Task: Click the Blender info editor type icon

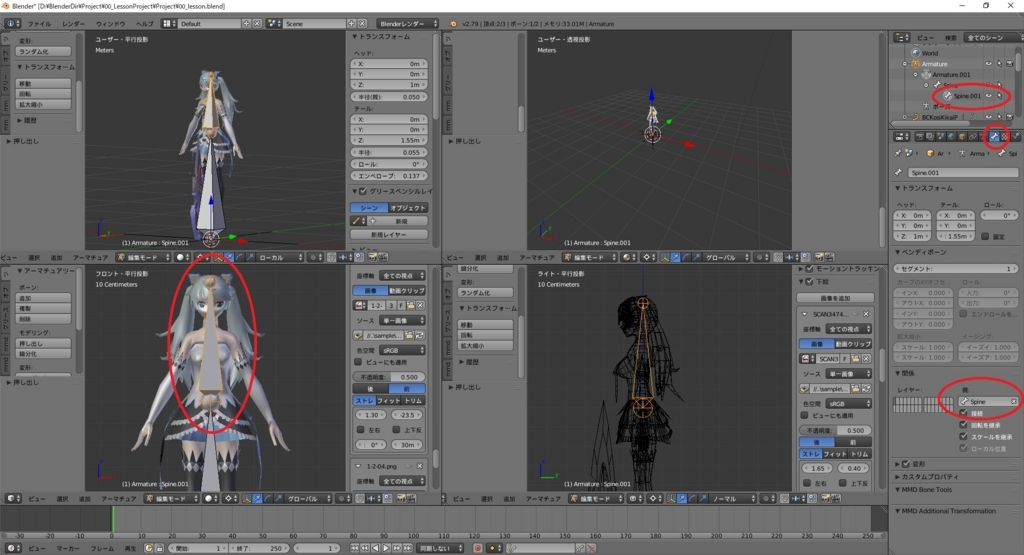Action: (12, 24)
